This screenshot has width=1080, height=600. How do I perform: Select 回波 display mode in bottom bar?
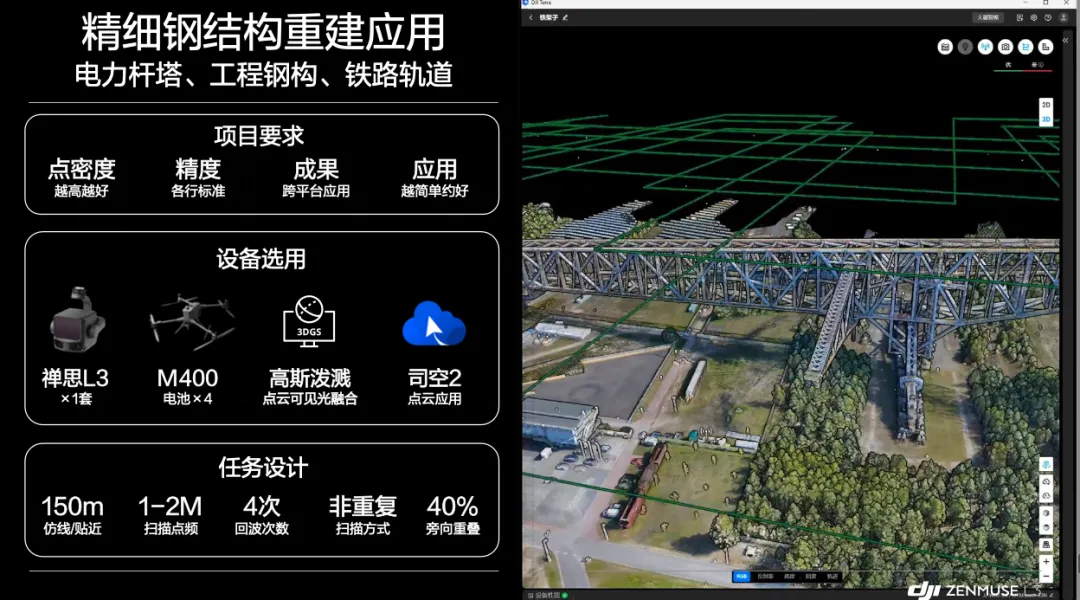[811, 576]
